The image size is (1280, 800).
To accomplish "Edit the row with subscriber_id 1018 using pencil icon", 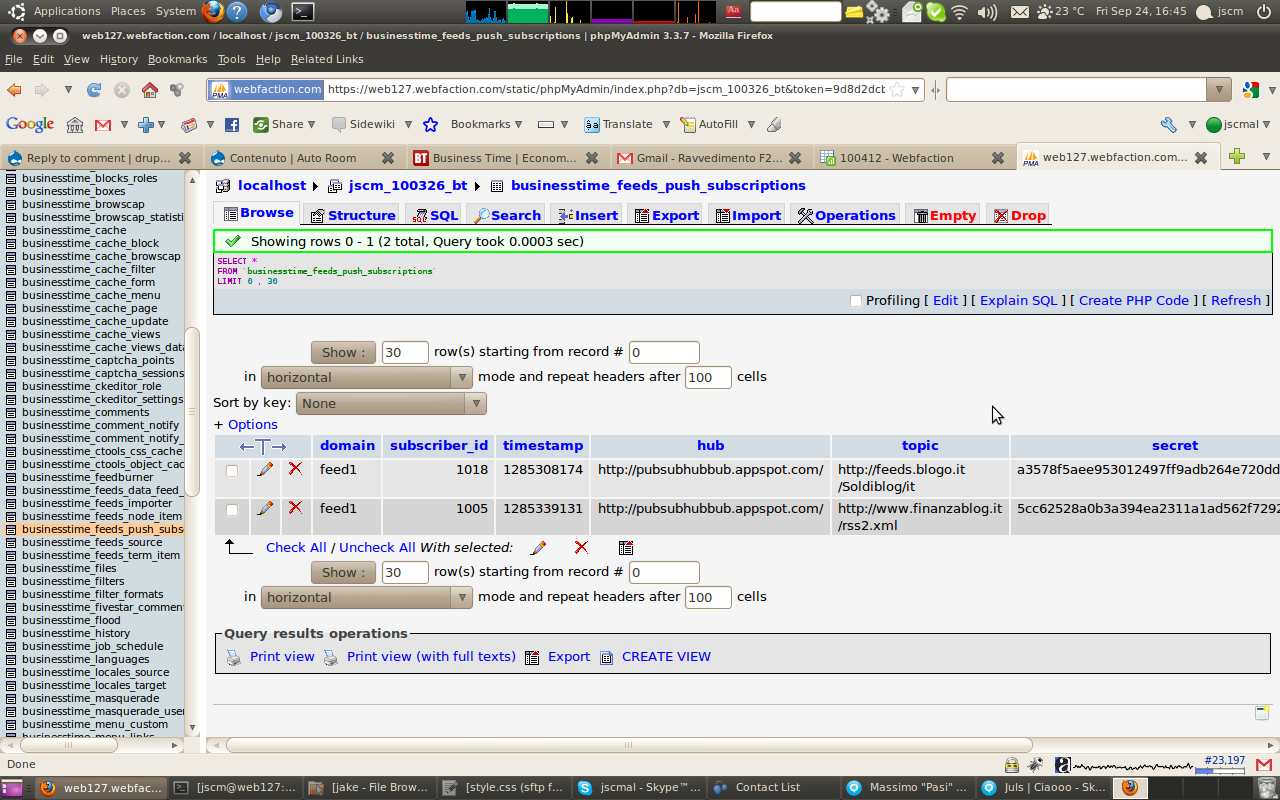I will (266, 470).
